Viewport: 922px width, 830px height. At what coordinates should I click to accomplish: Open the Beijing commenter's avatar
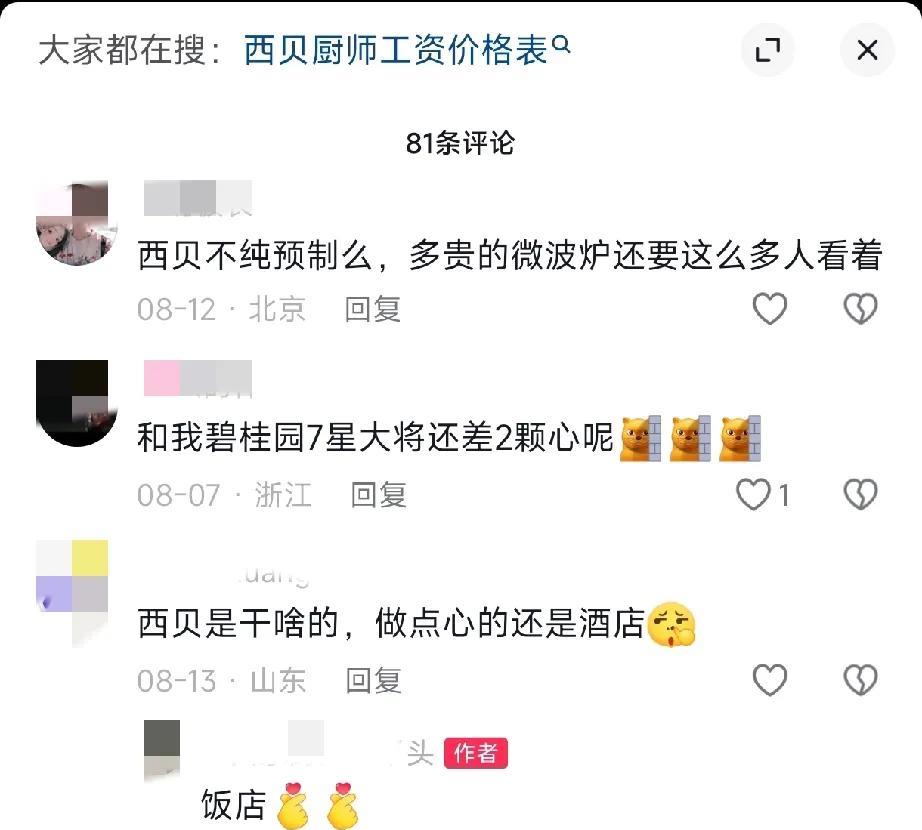(76, 223)
